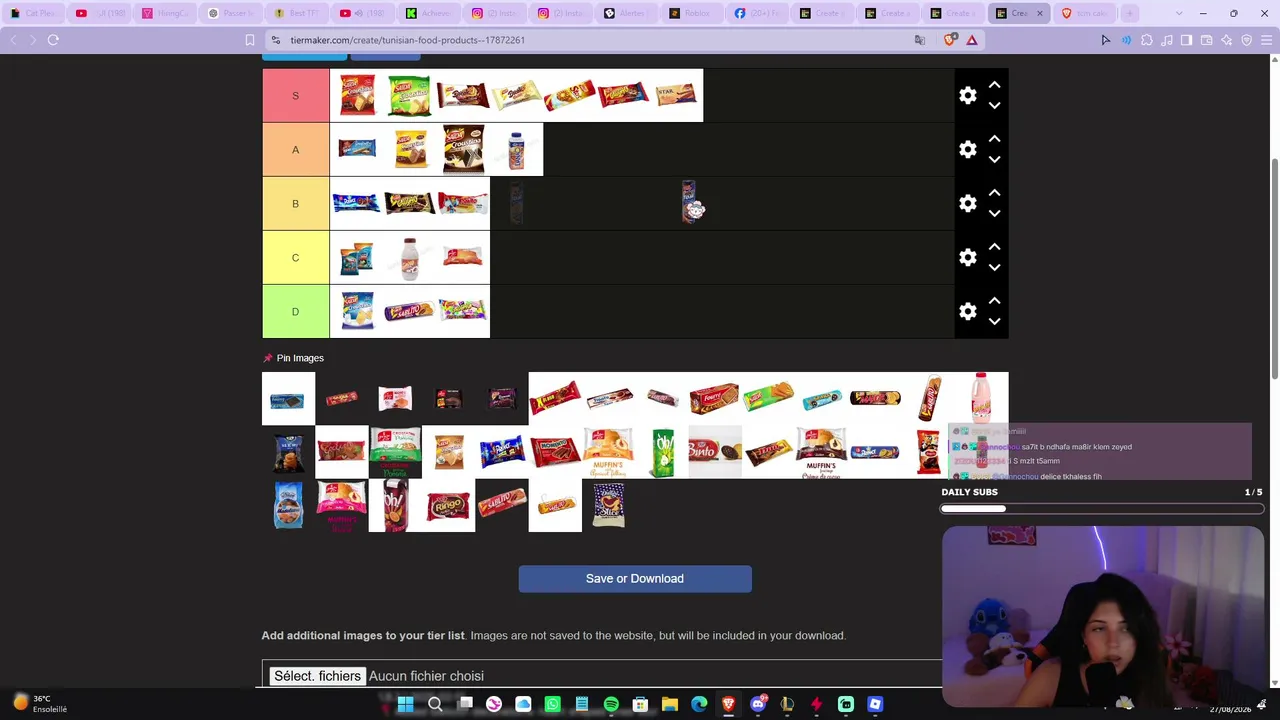Click the orange A tier label

[x=295, y=149]
